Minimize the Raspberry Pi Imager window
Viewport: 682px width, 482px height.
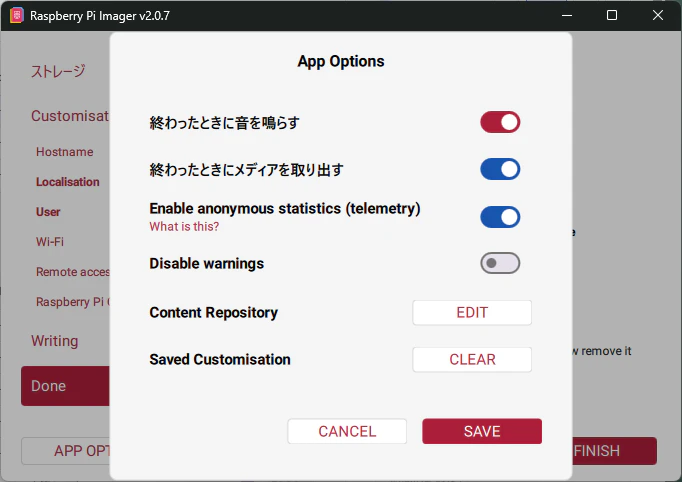pyautogui.click(x=567, y=16)
